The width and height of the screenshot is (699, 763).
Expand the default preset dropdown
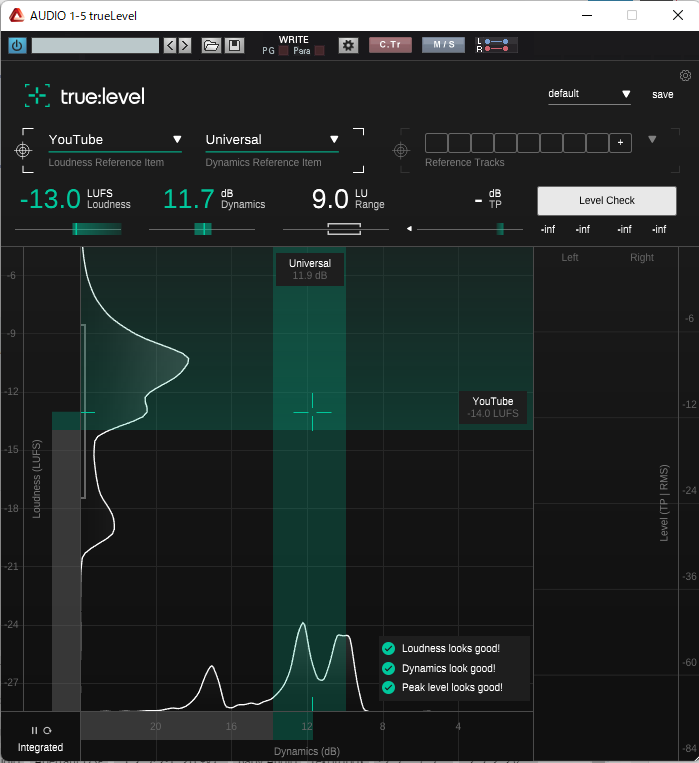[589, 94]
